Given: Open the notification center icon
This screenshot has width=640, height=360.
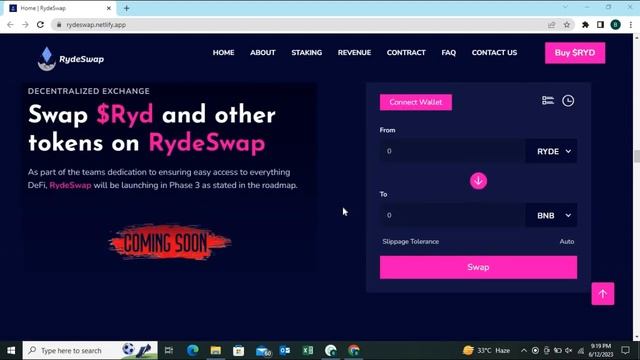Looking at the screenshot, I should coord(625,350).
